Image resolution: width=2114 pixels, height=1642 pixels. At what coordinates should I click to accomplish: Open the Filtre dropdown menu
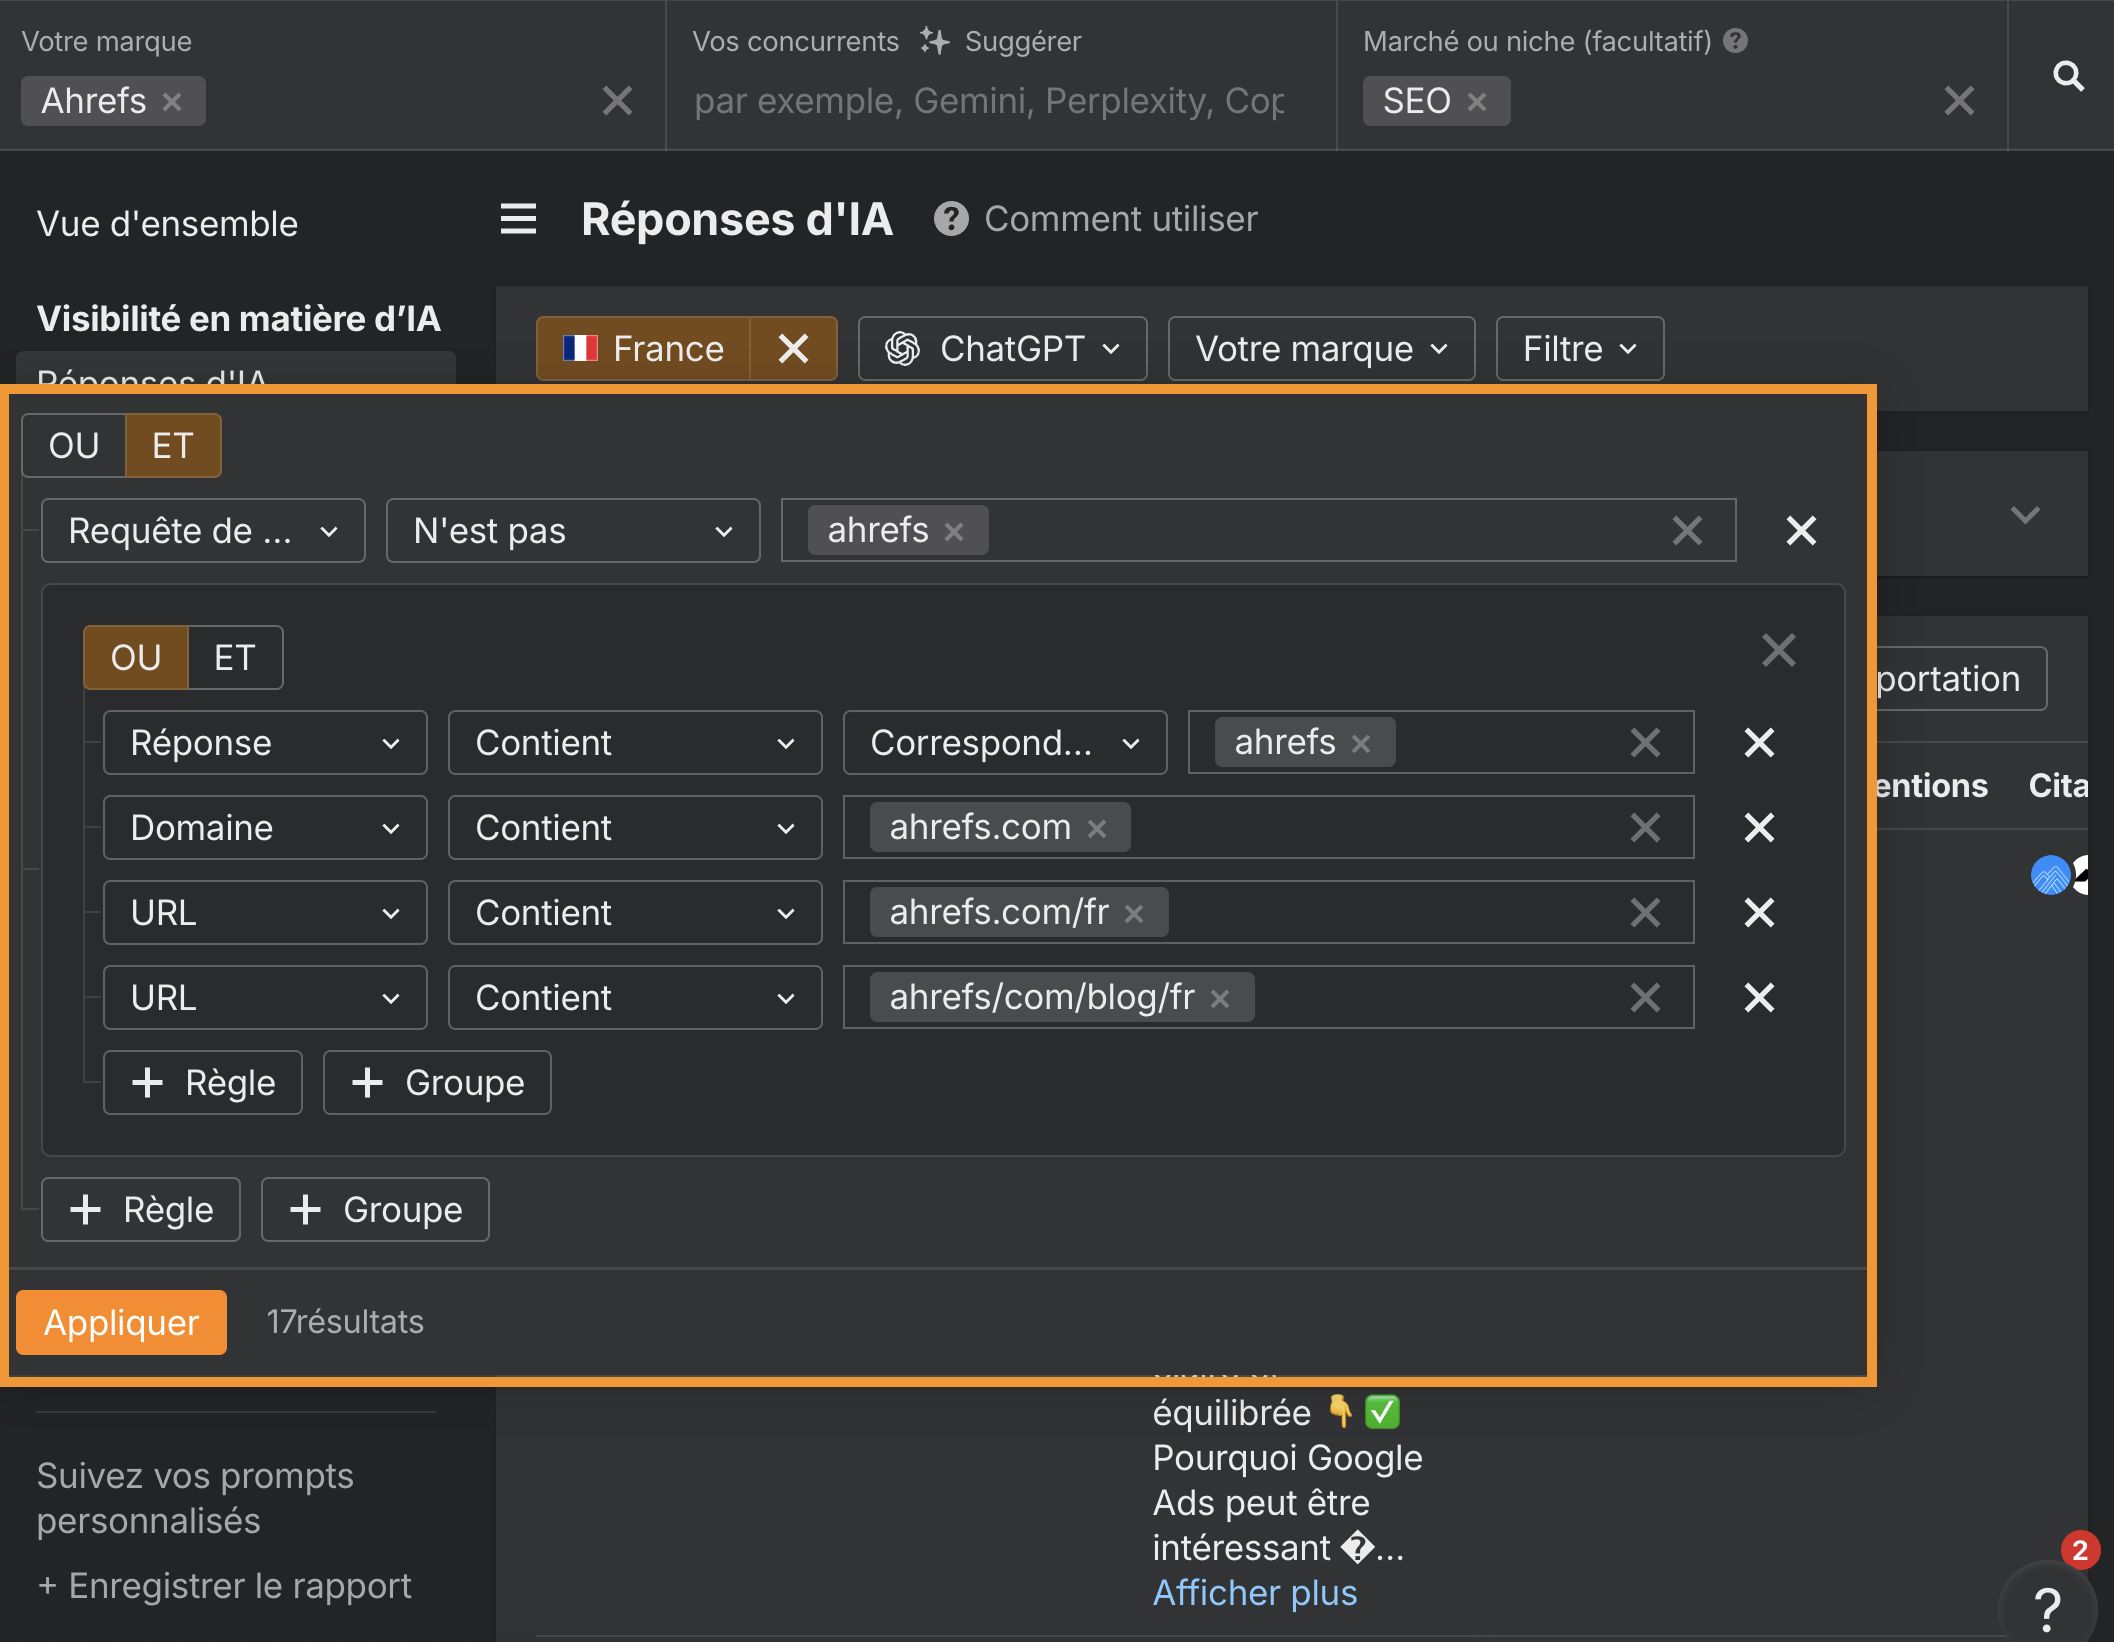click(x=1579, y=349)
